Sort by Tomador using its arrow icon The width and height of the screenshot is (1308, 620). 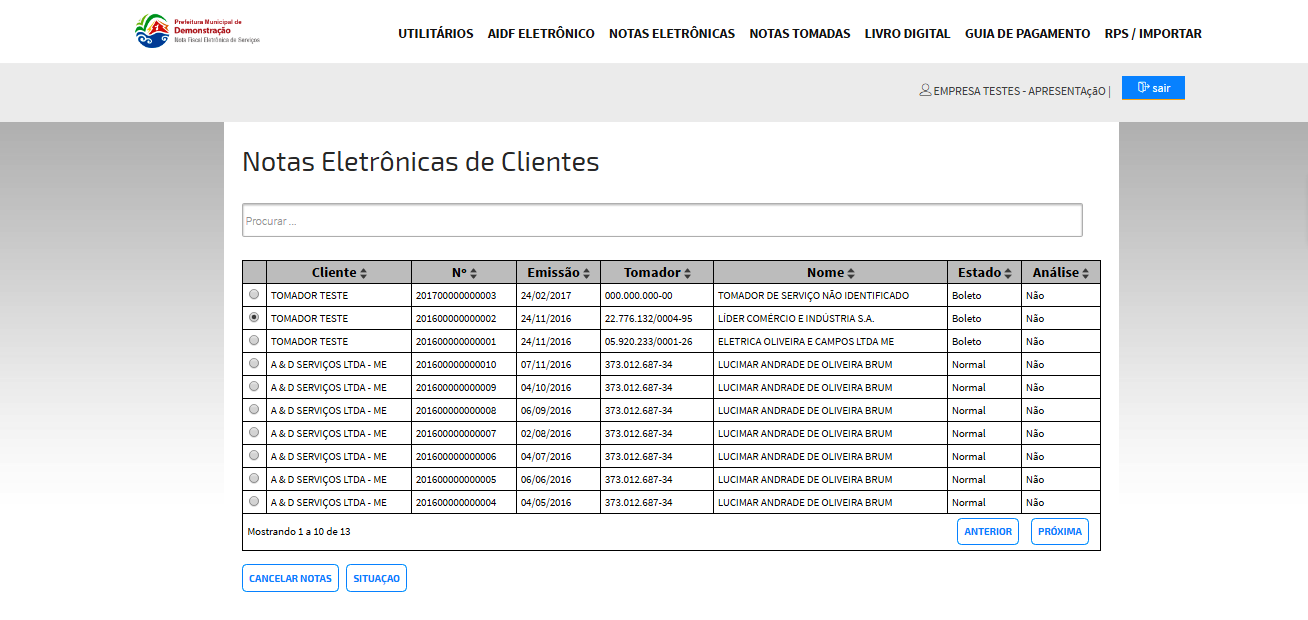click(690, 273)
